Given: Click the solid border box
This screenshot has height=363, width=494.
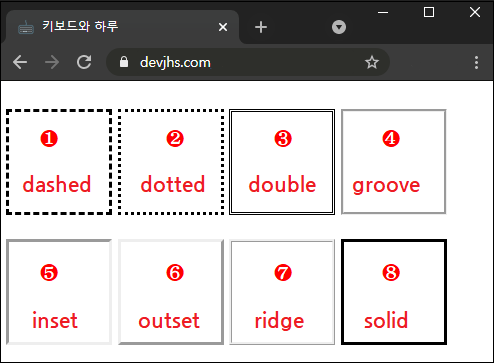Looking at the screenshot, I should click(394, 292).
